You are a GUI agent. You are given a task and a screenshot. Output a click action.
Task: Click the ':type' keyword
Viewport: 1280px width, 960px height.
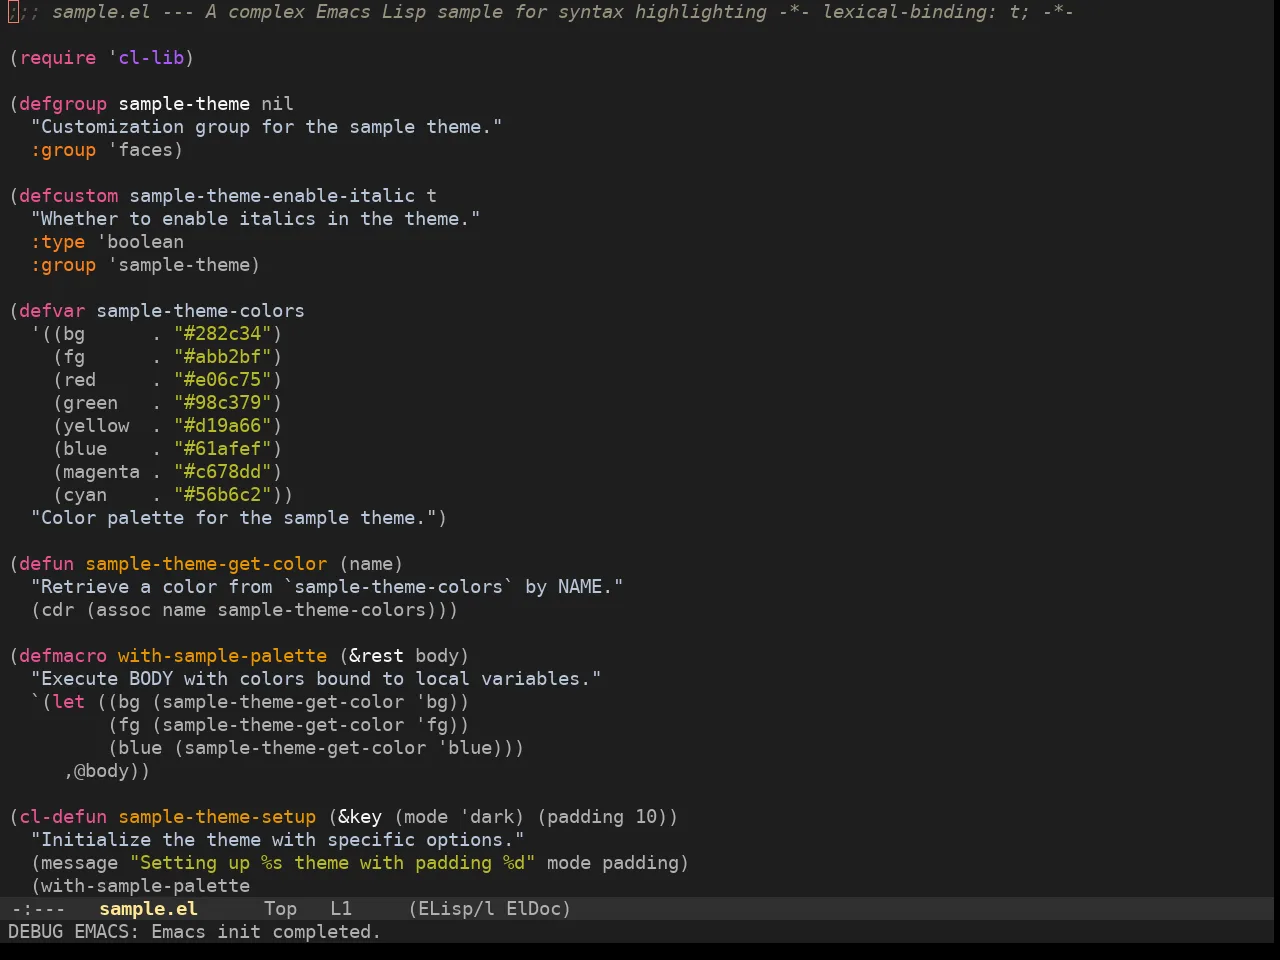[58, 241]
